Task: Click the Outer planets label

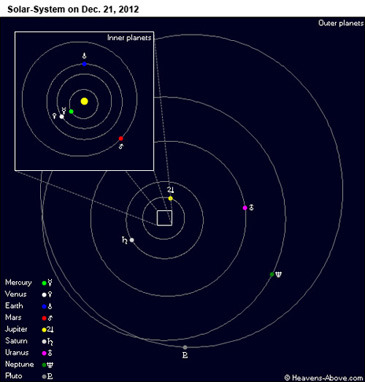Action: [341, 23]
